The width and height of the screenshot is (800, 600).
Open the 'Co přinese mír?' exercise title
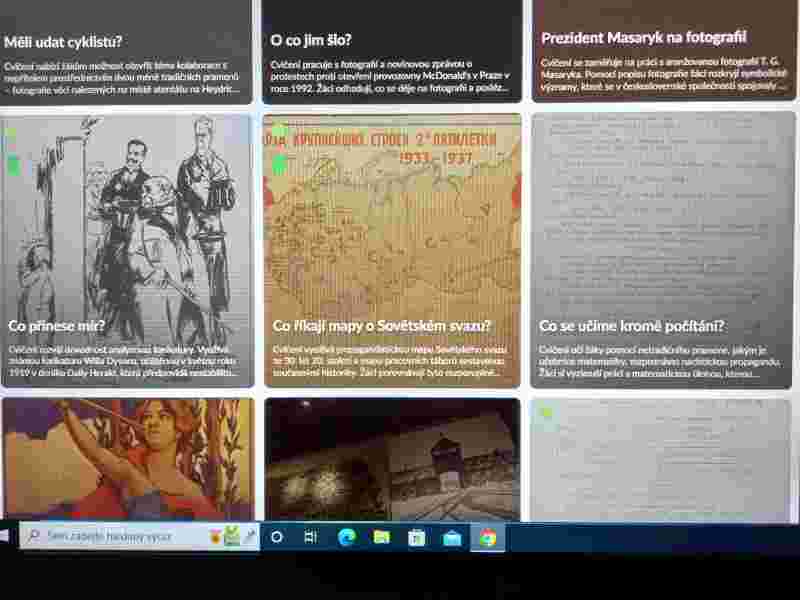coord(57,326)
